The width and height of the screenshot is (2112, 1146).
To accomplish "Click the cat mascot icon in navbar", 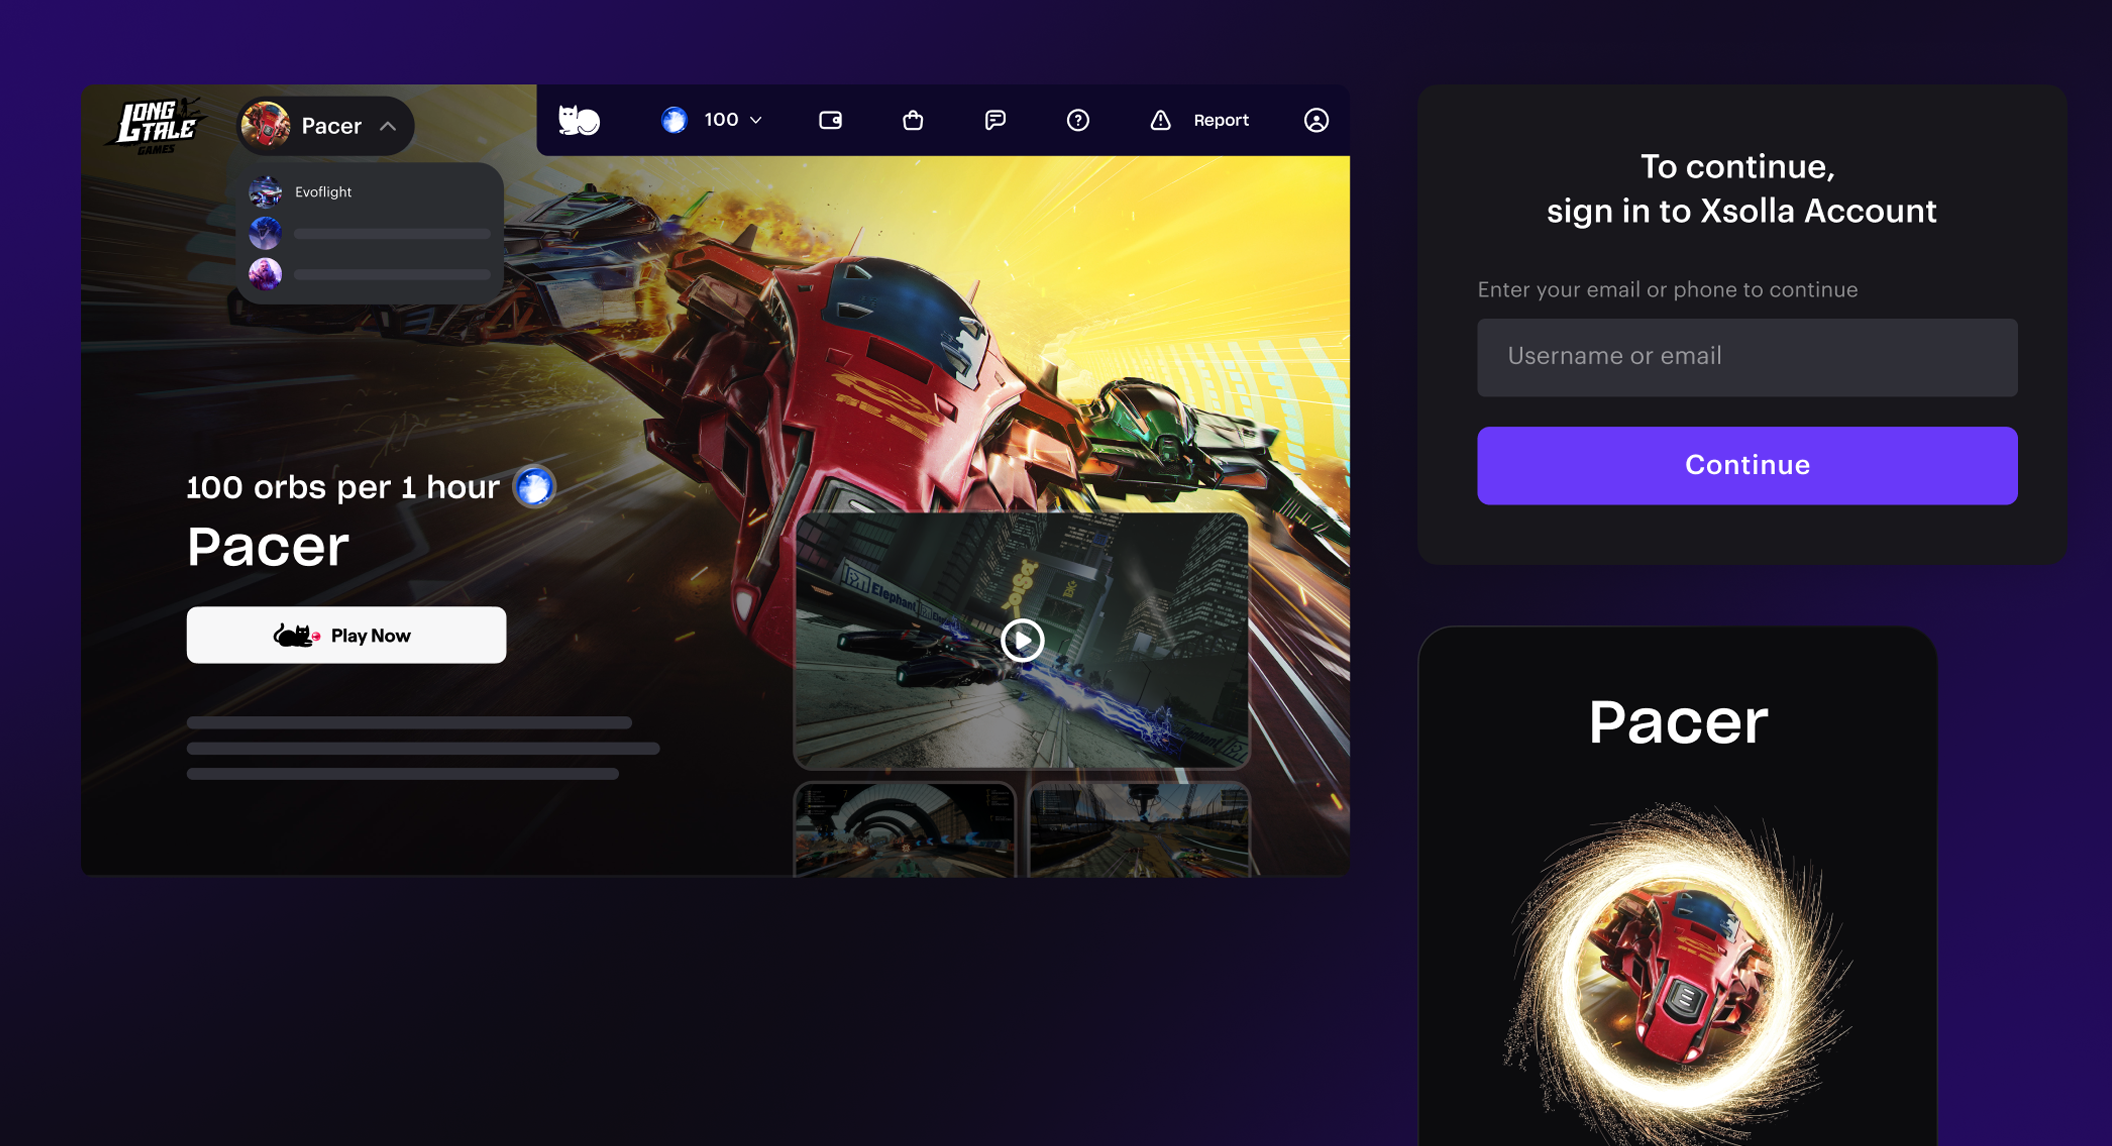I will [578, 119].
